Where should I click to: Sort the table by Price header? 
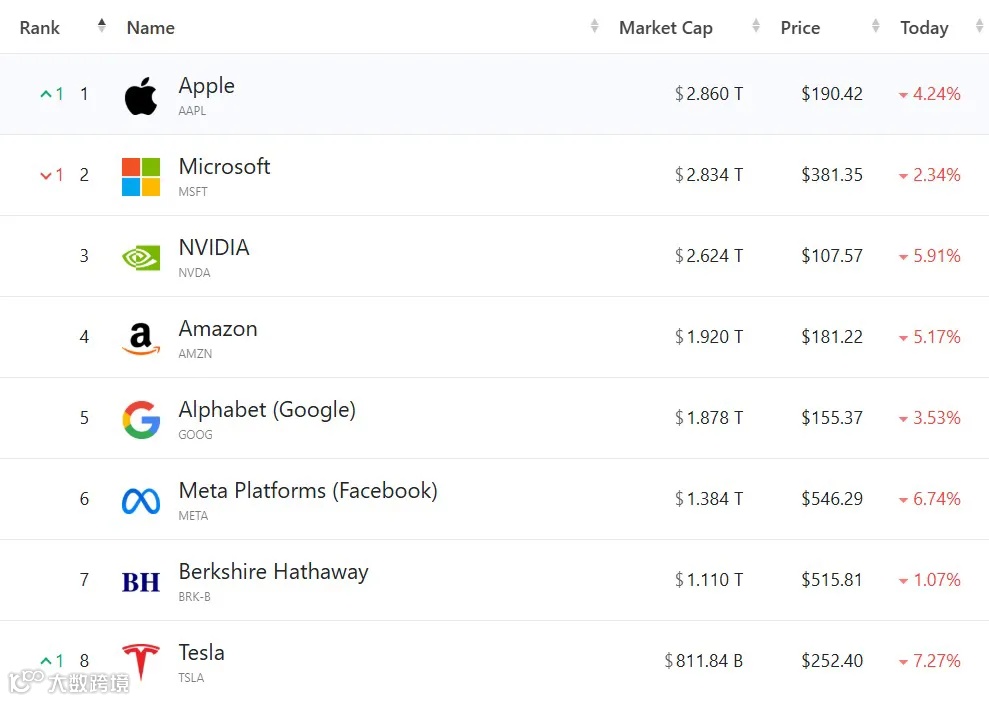pos(800,28)
